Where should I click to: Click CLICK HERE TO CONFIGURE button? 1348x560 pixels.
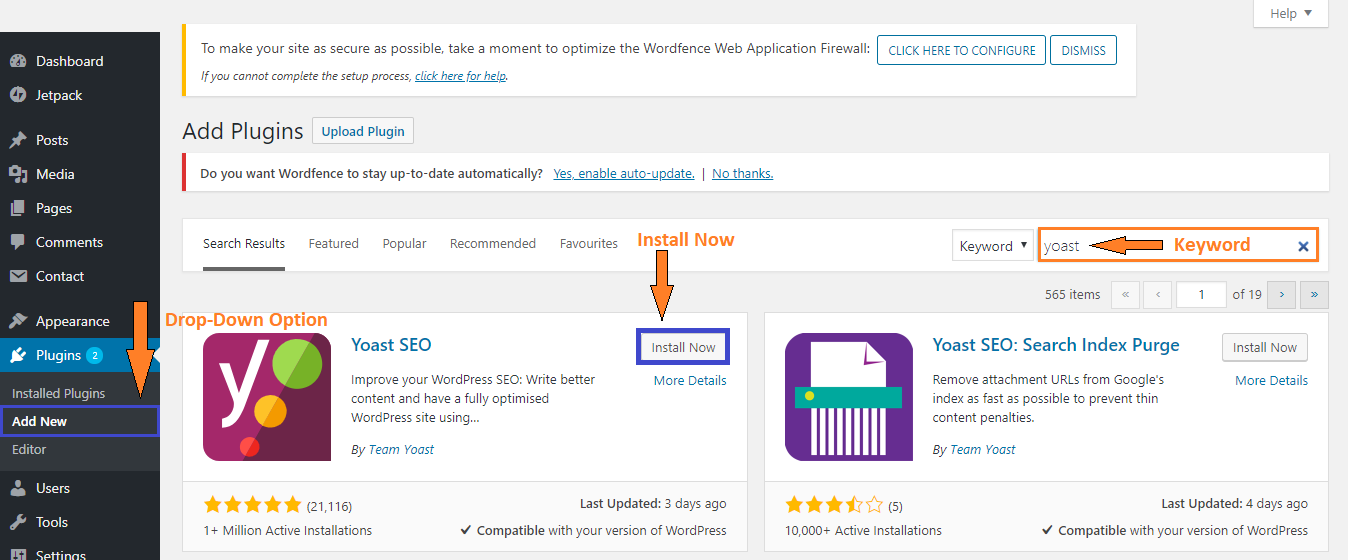click(962, 50)
